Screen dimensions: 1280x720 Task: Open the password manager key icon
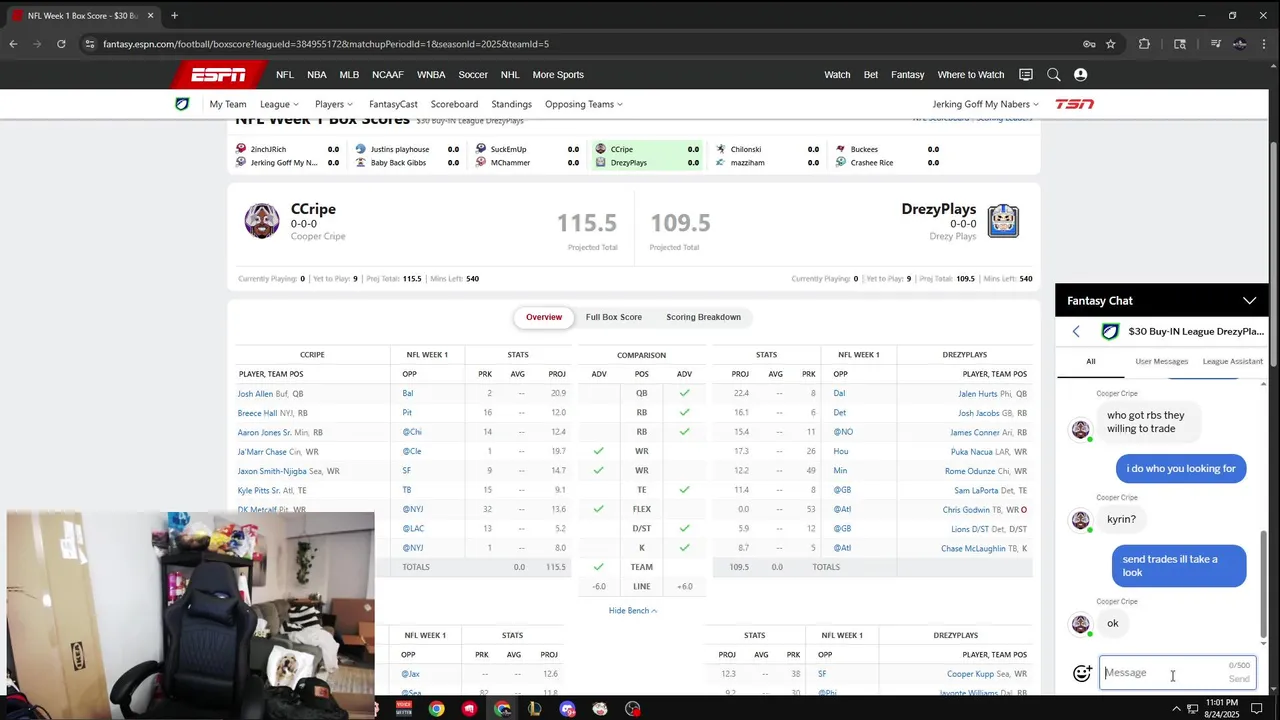click(x=1089, y=44)
